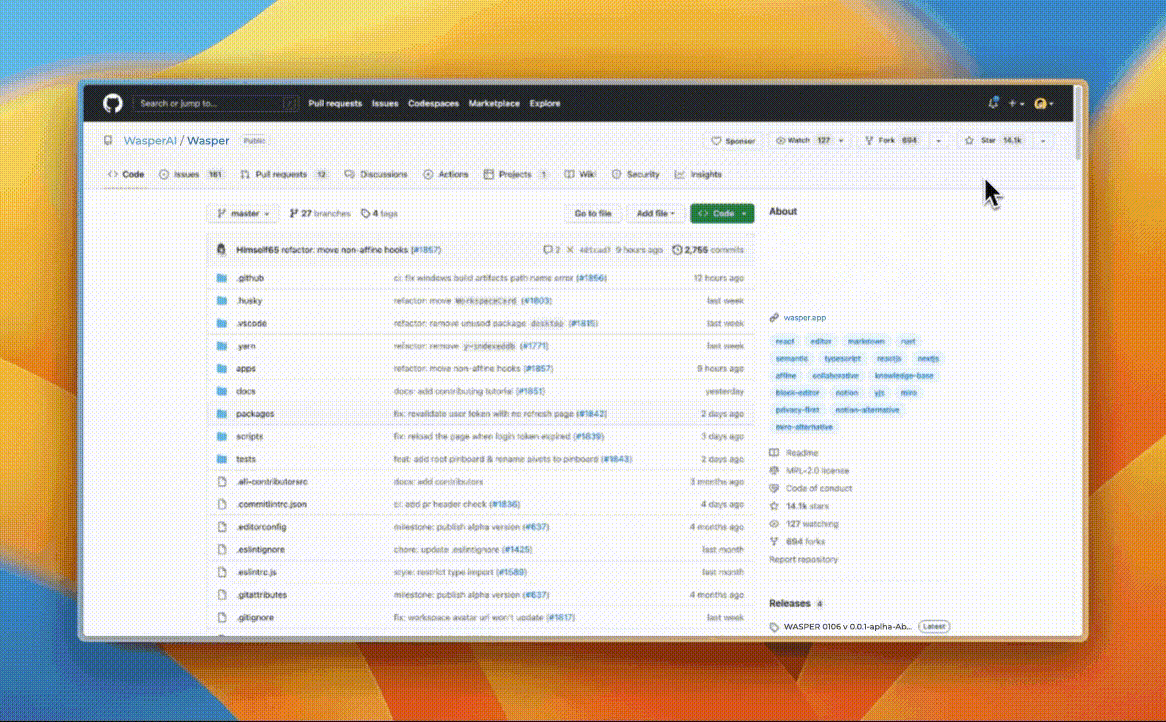Open the .commitlintrc.json file
This screenshot has width=1166, height=722.
[x=271, y=504]
